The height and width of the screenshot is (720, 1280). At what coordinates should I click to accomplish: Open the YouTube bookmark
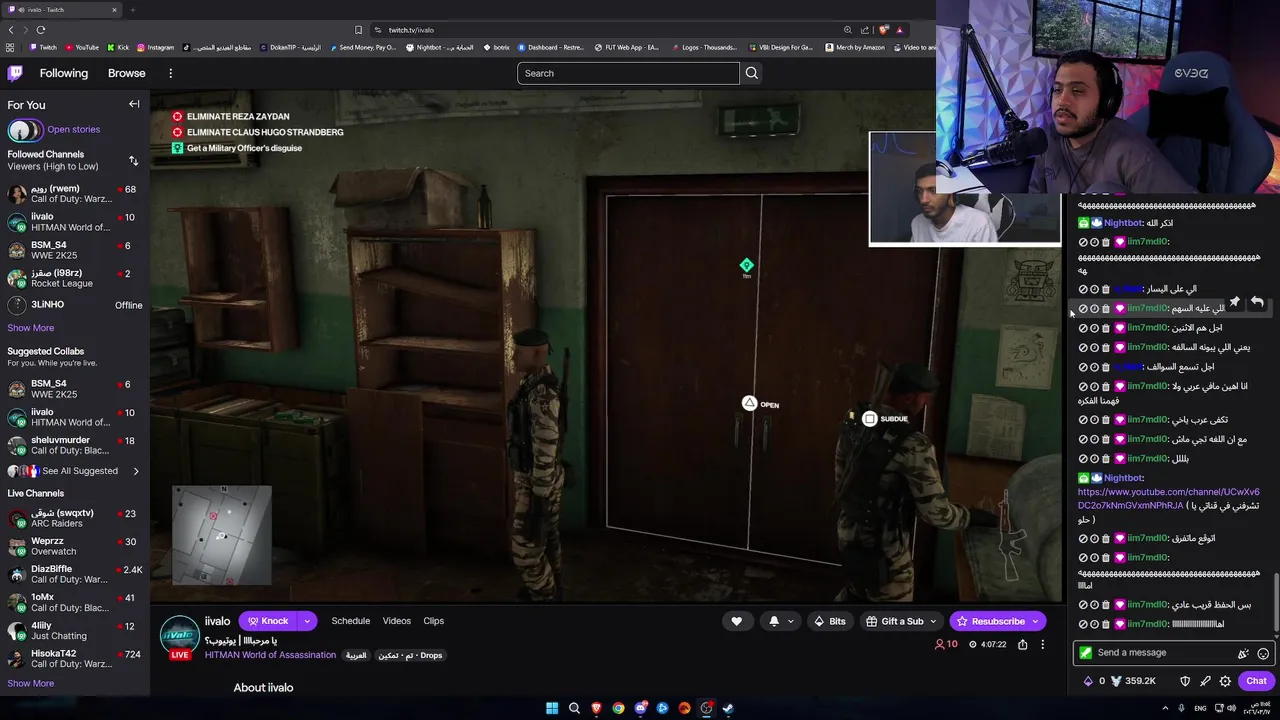coord(82,47)
